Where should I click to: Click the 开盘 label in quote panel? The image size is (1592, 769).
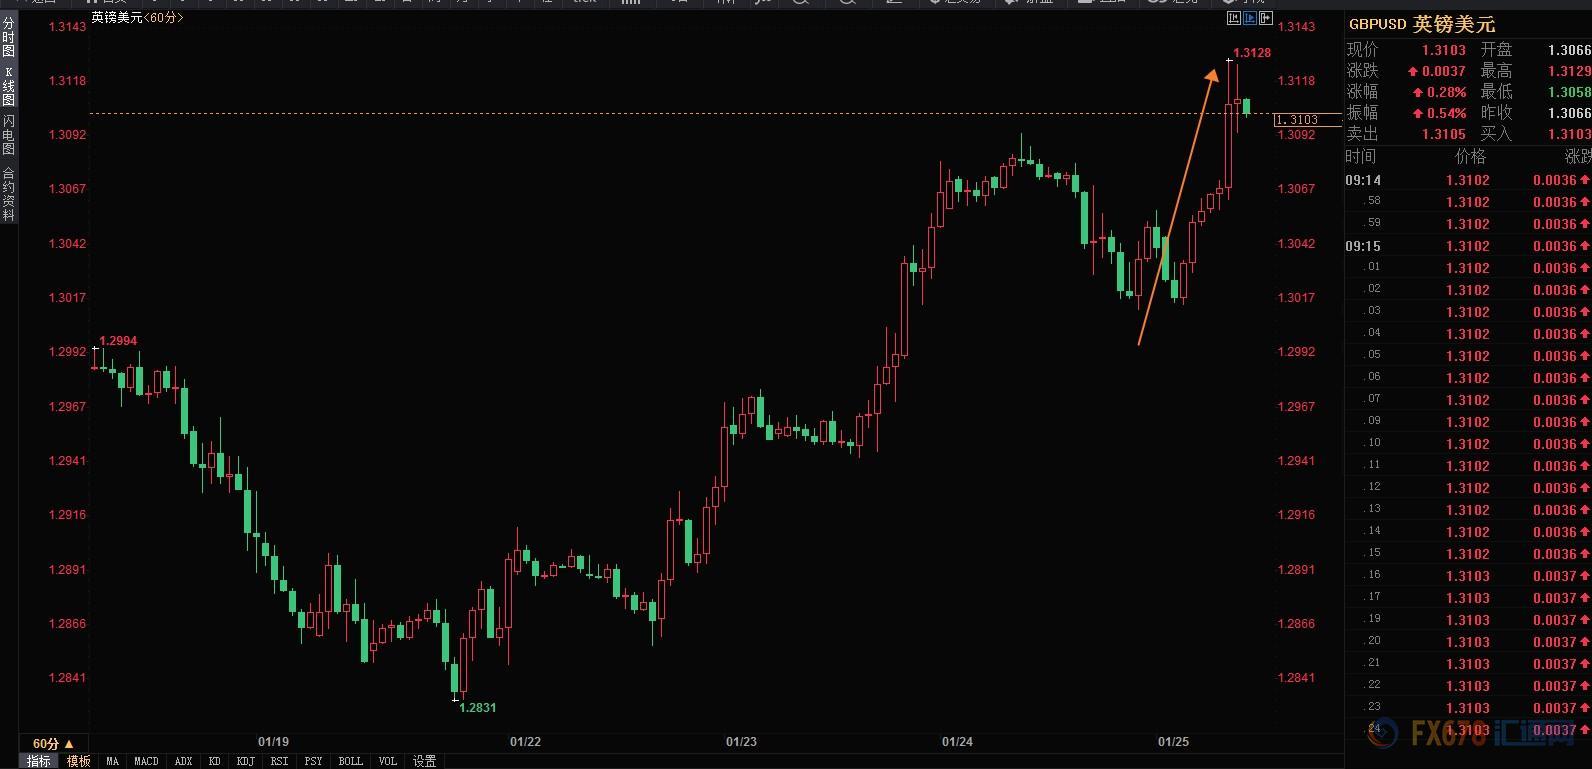click(1496, 50)
